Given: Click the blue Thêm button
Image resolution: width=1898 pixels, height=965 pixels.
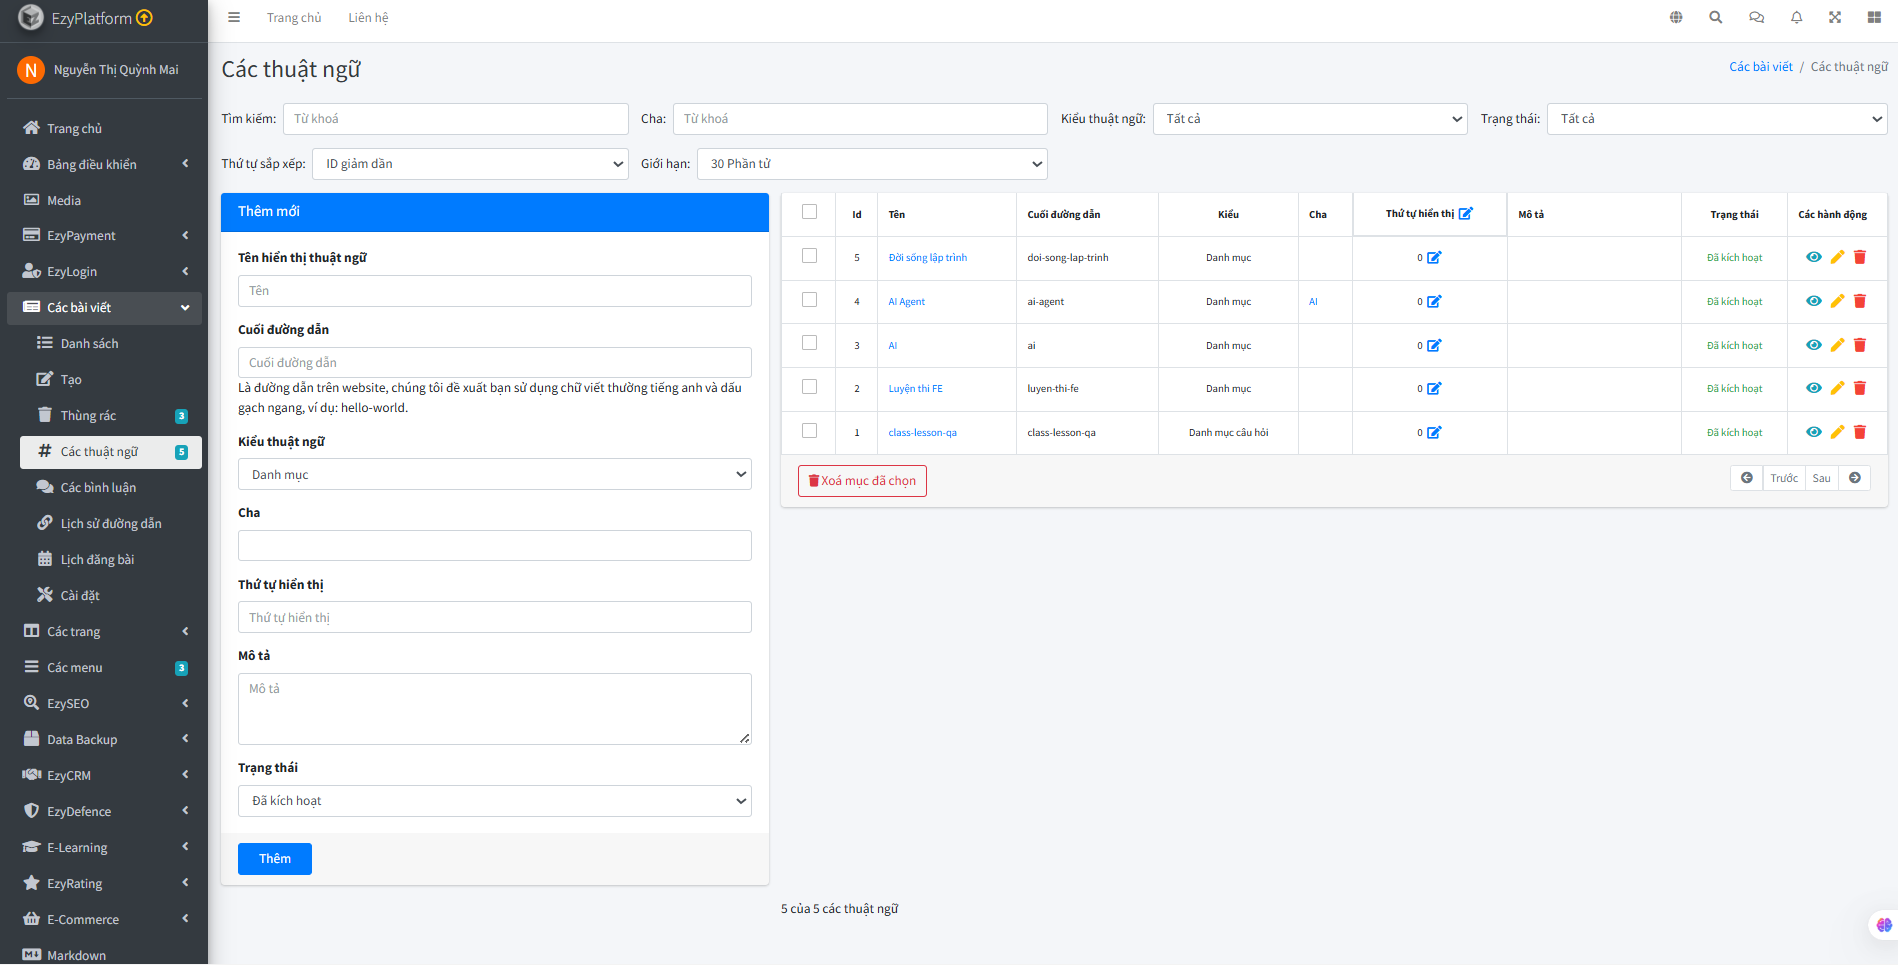Looking at the screenshot, I should pyautogui.click(x=275, y=859).
